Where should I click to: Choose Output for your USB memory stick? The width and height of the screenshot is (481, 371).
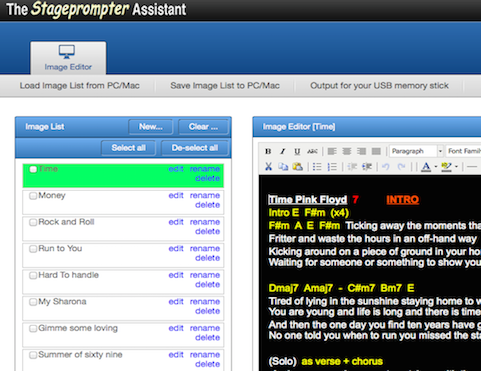point(379,86)
